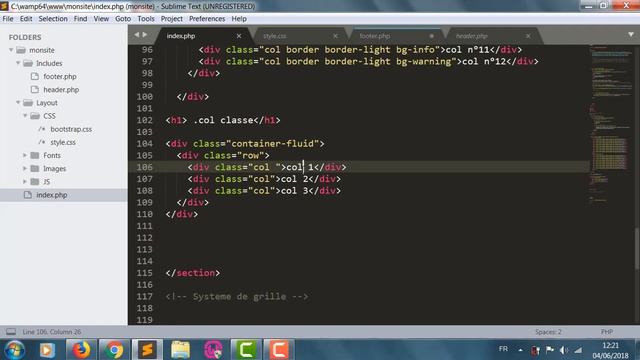This screenshot has width=640, height=360.
Task: Click unsaved dot on footer.php tab
Action: tap(431, 36)
